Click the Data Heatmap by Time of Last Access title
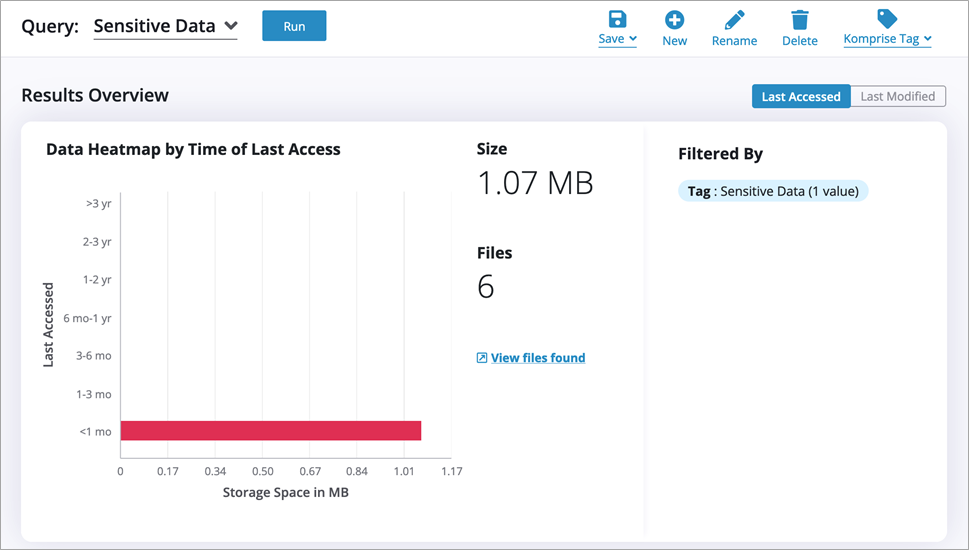969x550 pixels. click(193, 150)
